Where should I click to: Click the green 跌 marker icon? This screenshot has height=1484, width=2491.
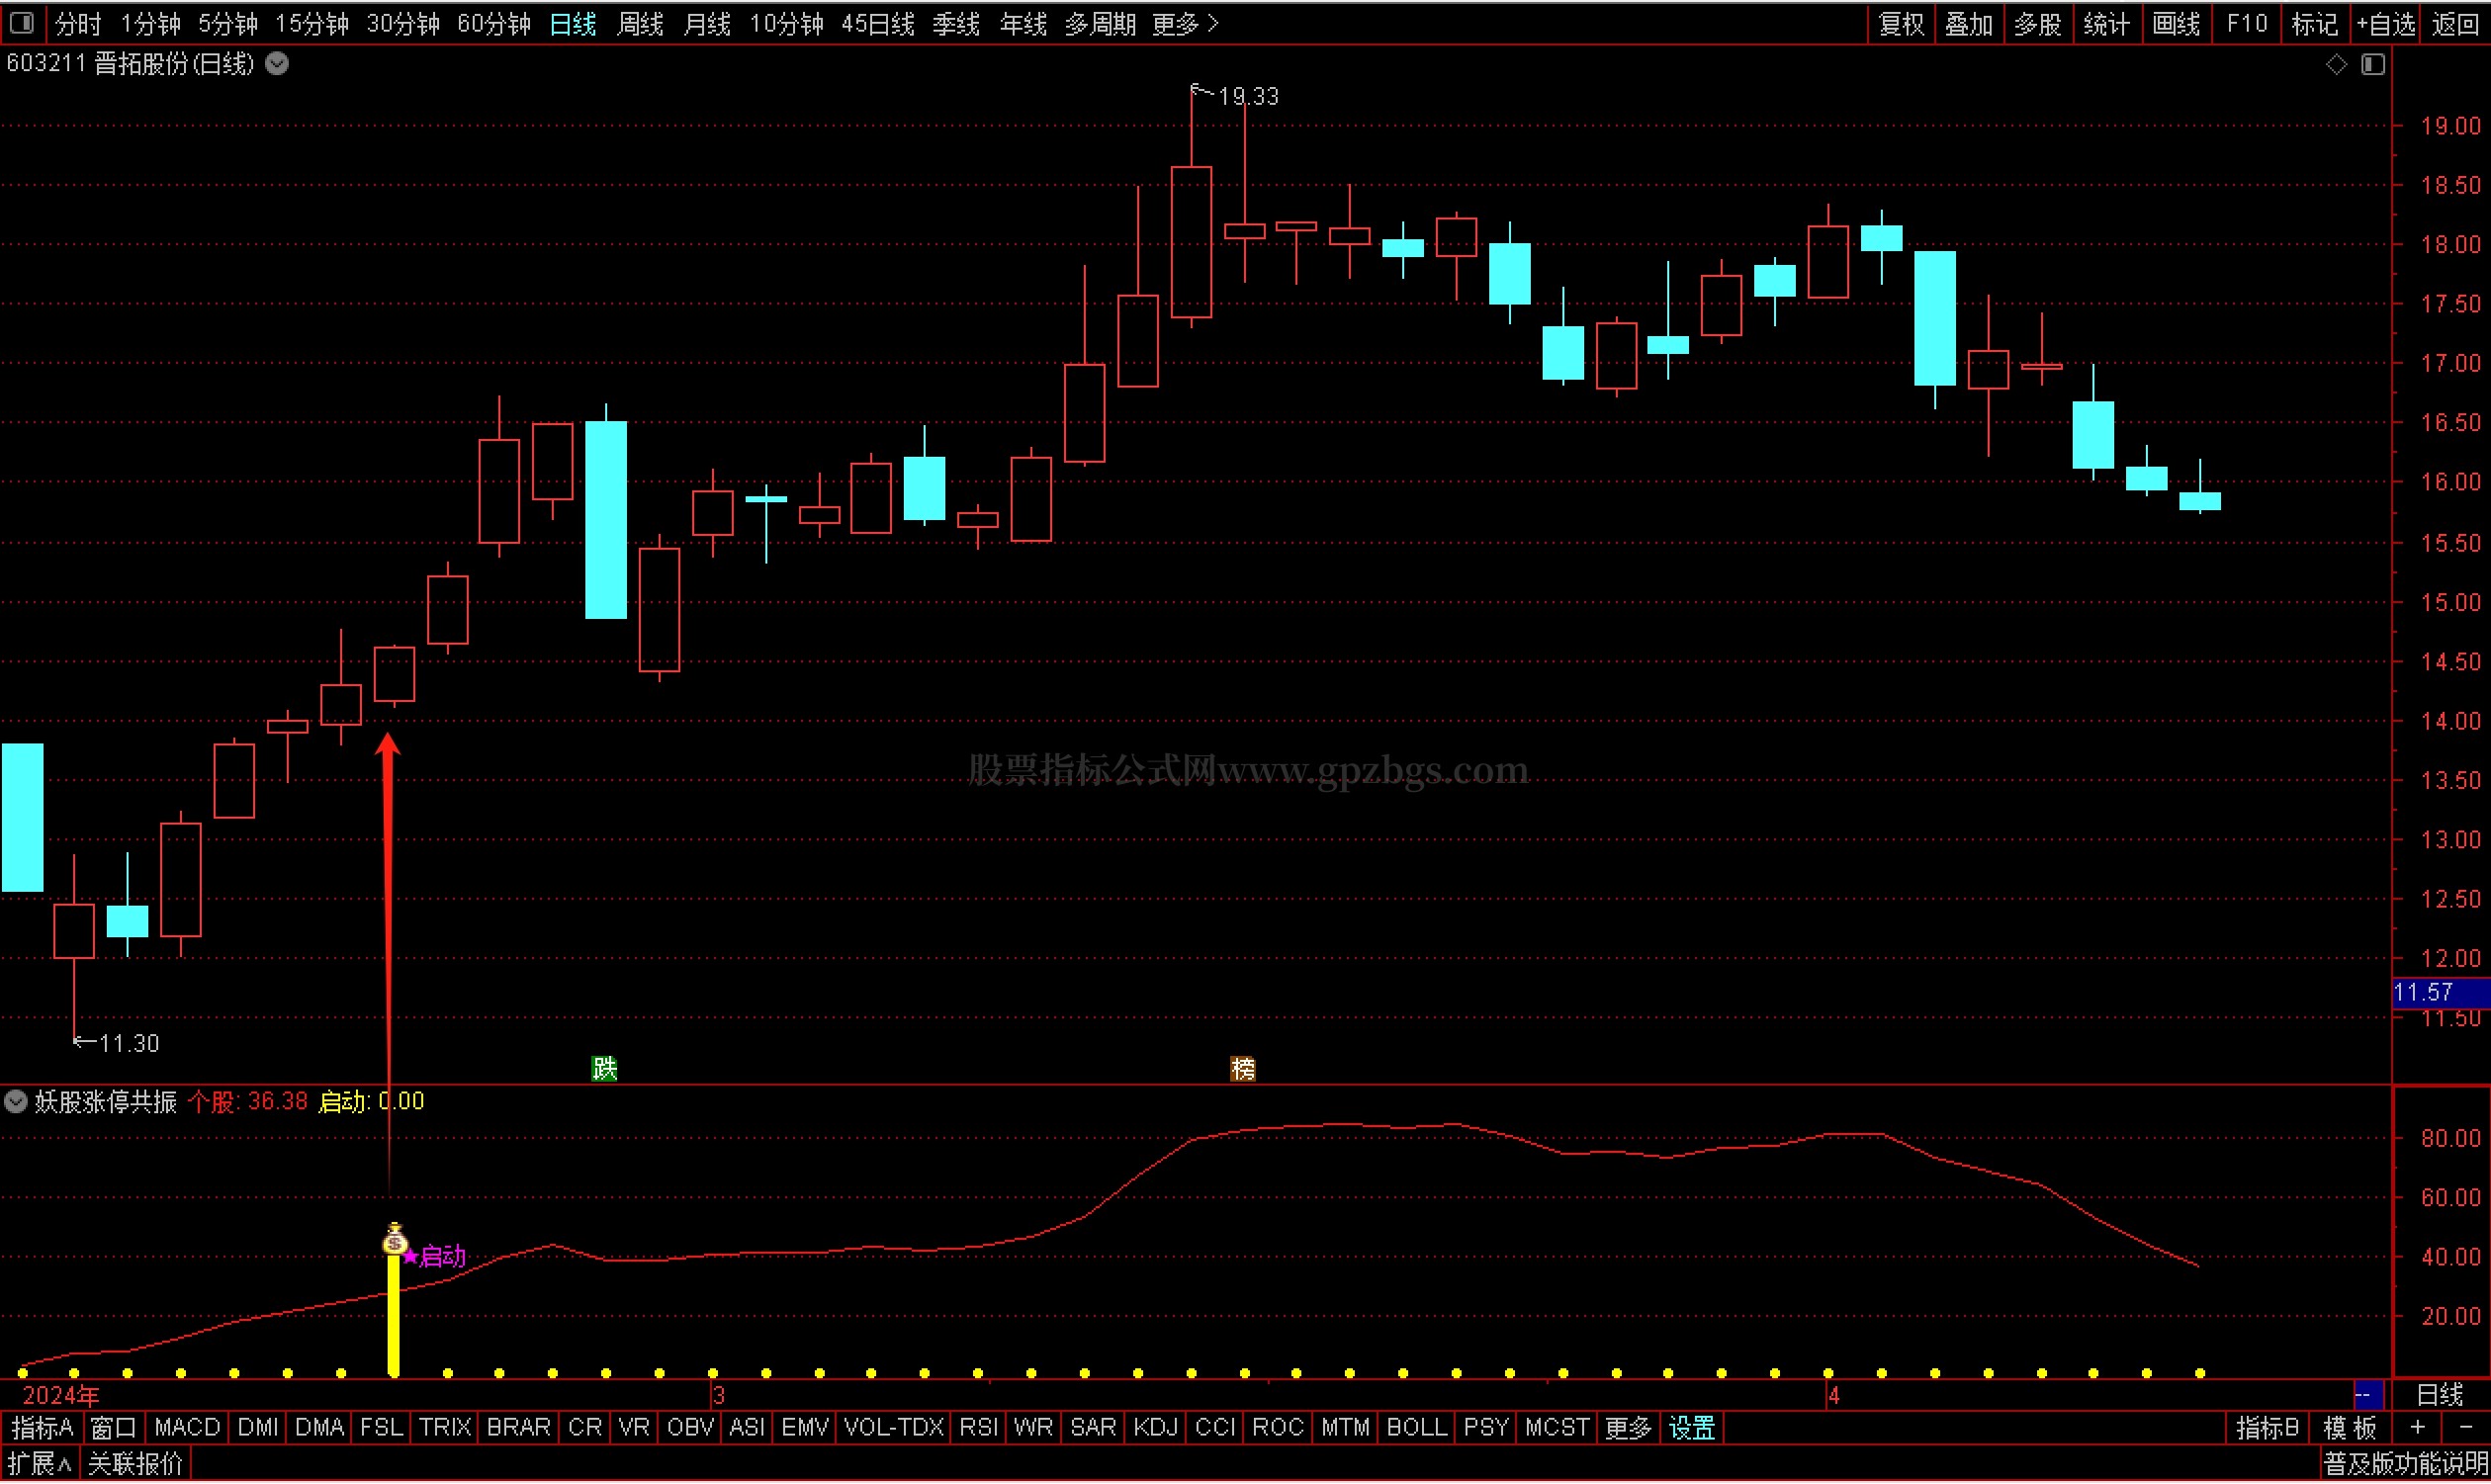(605, 1069)
